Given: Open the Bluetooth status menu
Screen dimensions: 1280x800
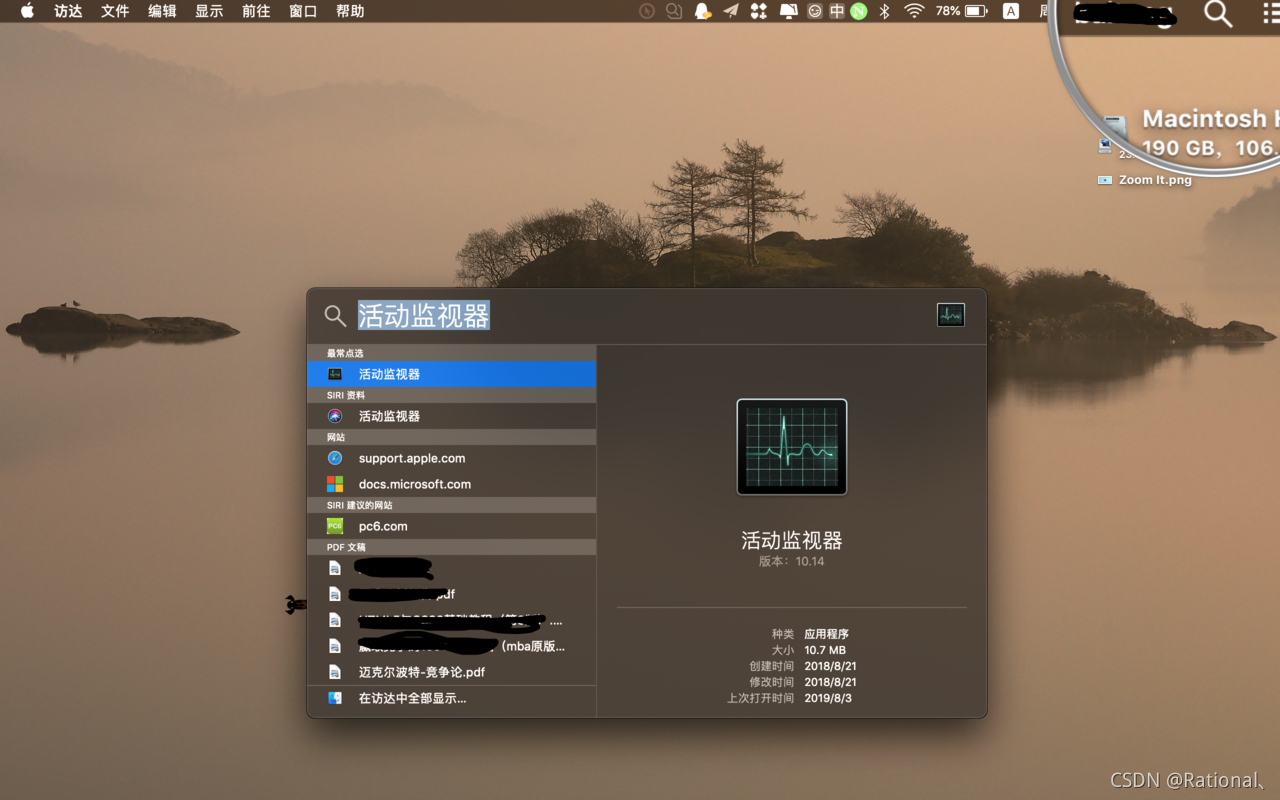Looking at the screenshot, I should click(x=884, y=11).
